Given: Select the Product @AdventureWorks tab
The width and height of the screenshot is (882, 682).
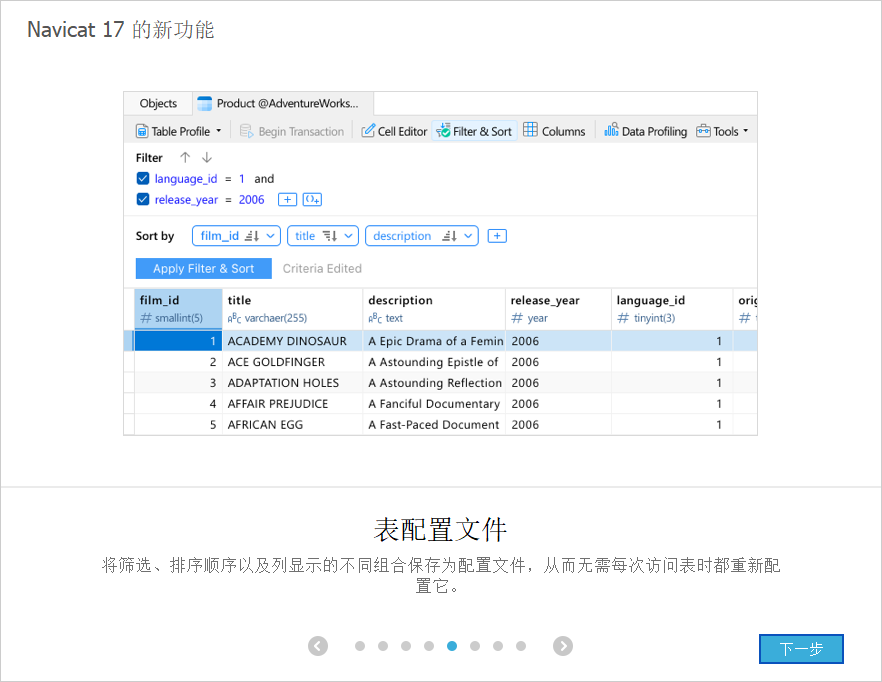Looking at the screenshot, I should (283, 104).
